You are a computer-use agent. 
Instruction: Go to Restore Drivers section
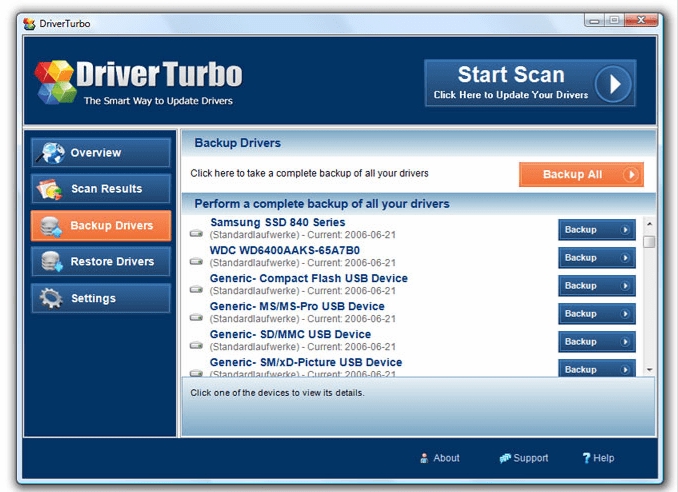pyautogui.click(x=101, y=262)
